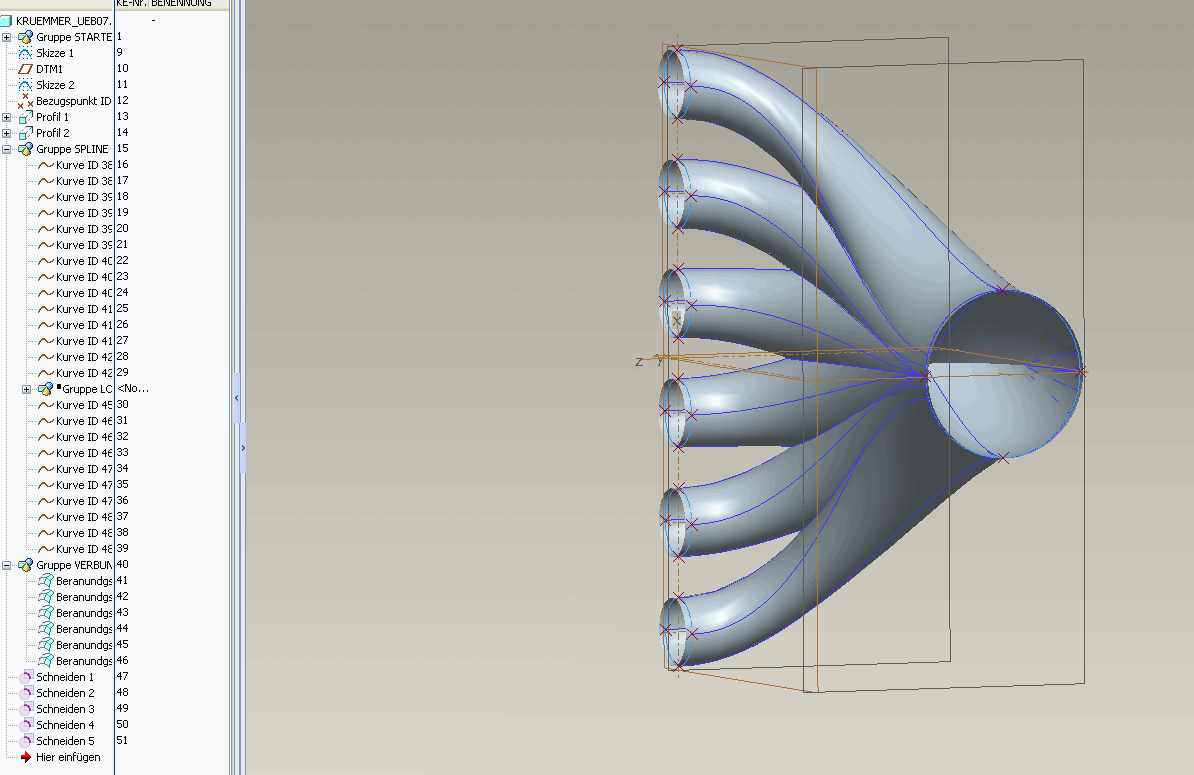Click the right-pointing arrow on the panel splitter
Viewport: 1194px width, 775px height.
[x=243, y=448]
